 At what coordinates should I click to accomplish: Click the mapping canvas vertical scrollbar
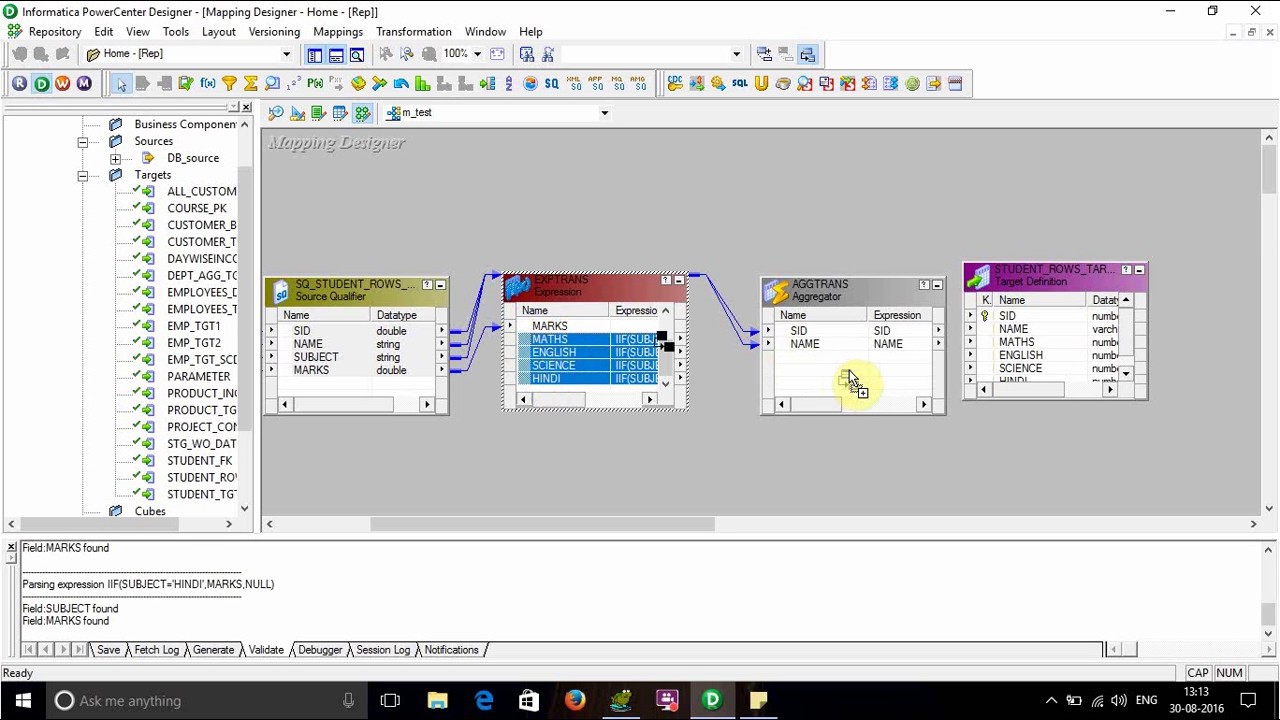click(1269, 323)
